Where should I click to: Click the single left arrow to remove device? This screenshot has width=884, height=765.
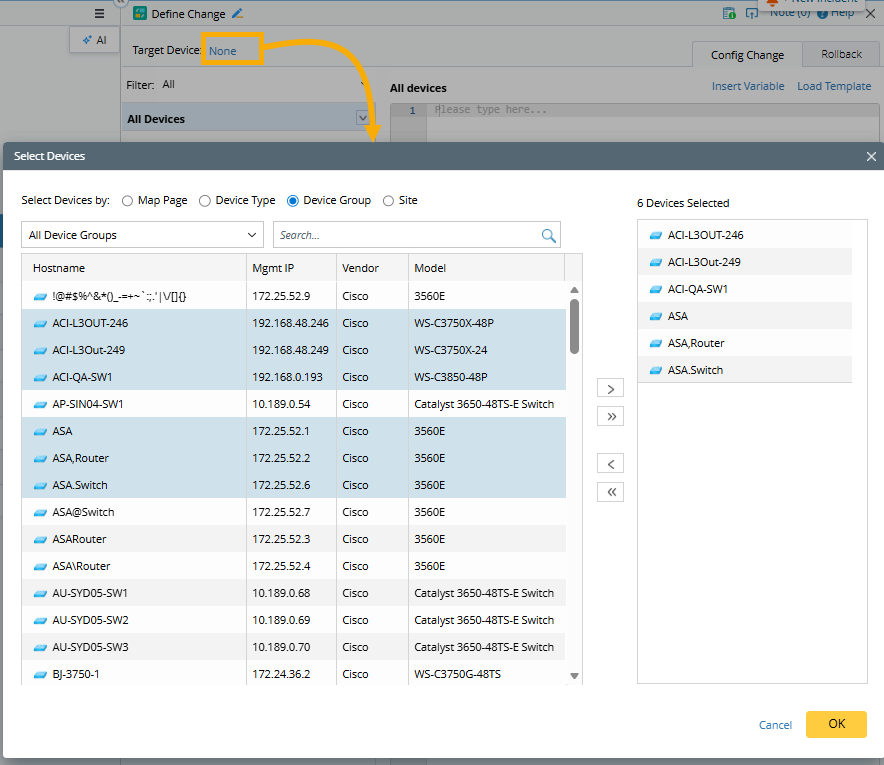tap(610, 464)
